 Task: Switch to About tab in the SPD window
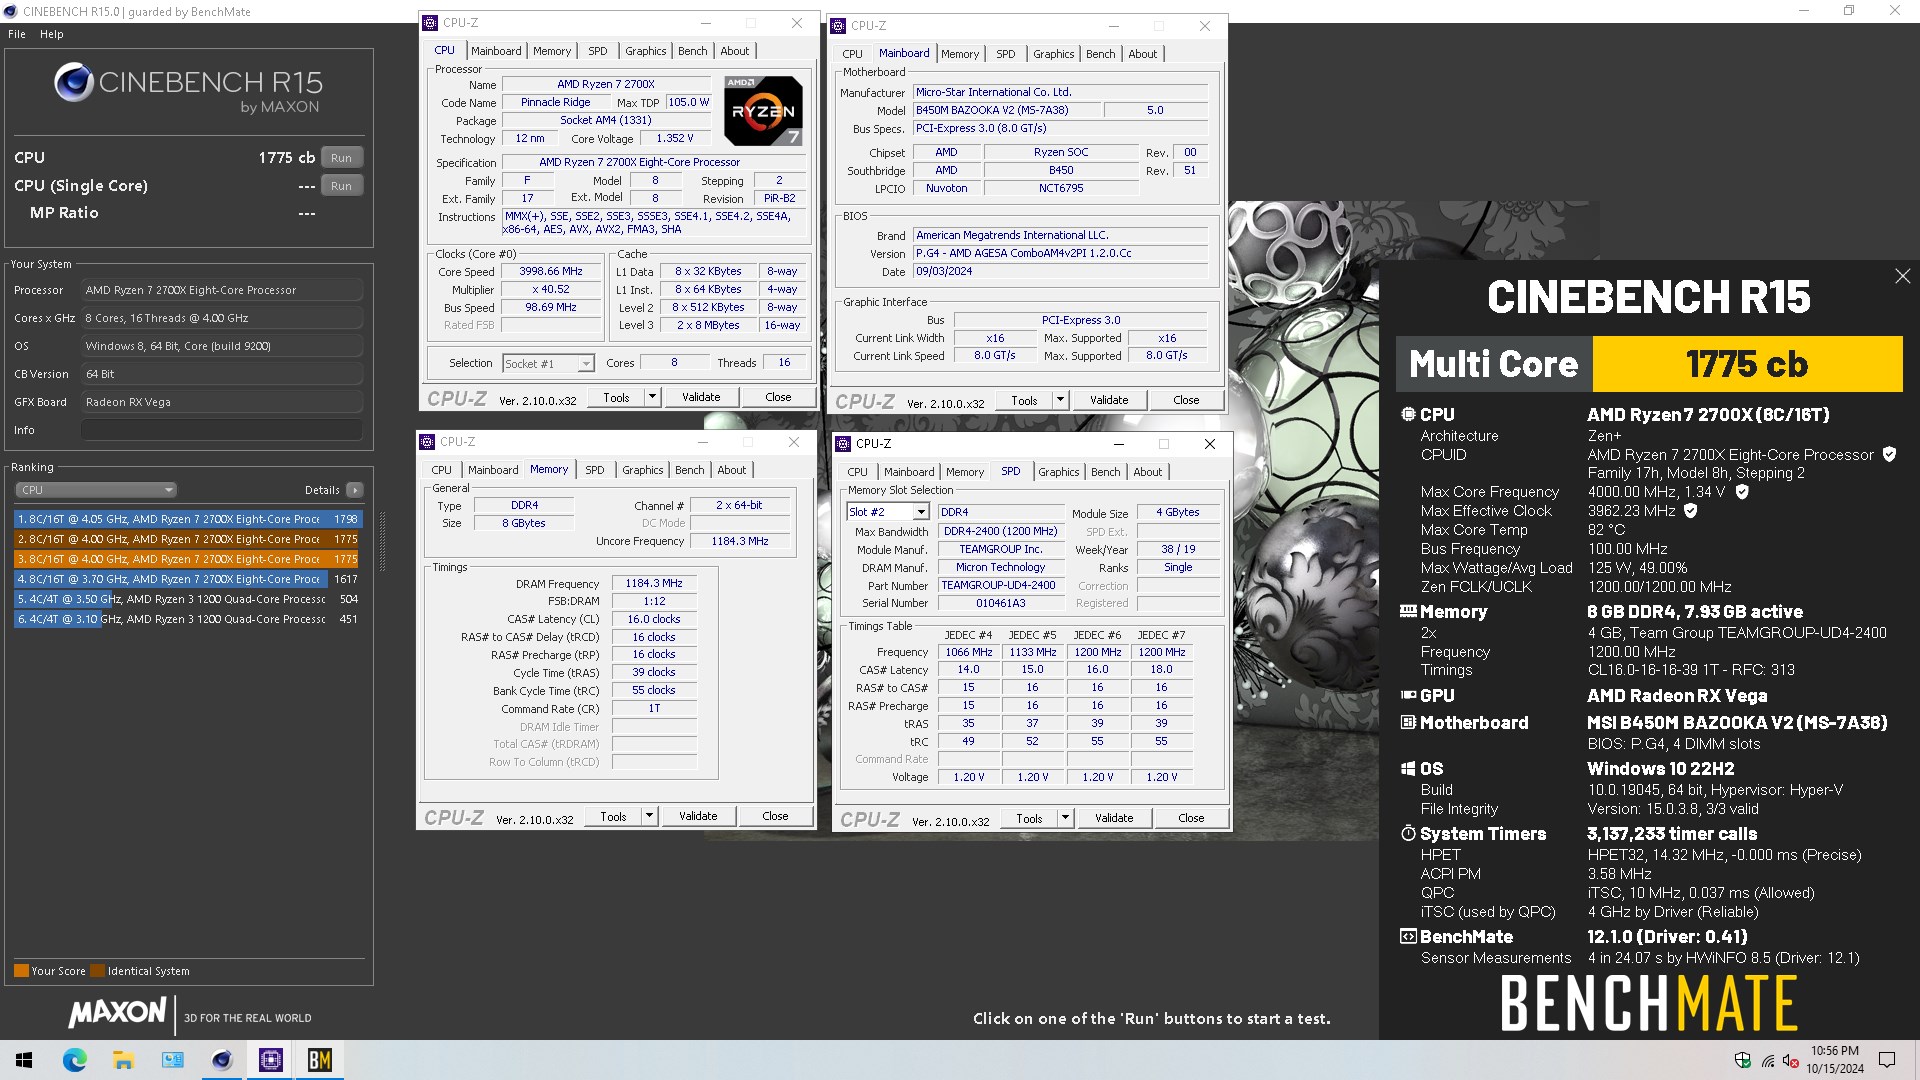(1147, 472)
